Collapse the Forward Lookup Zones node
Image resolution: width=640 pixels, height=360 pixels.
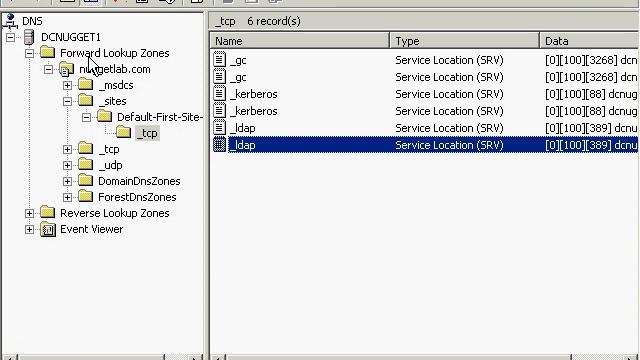click(x=29, y=53)
